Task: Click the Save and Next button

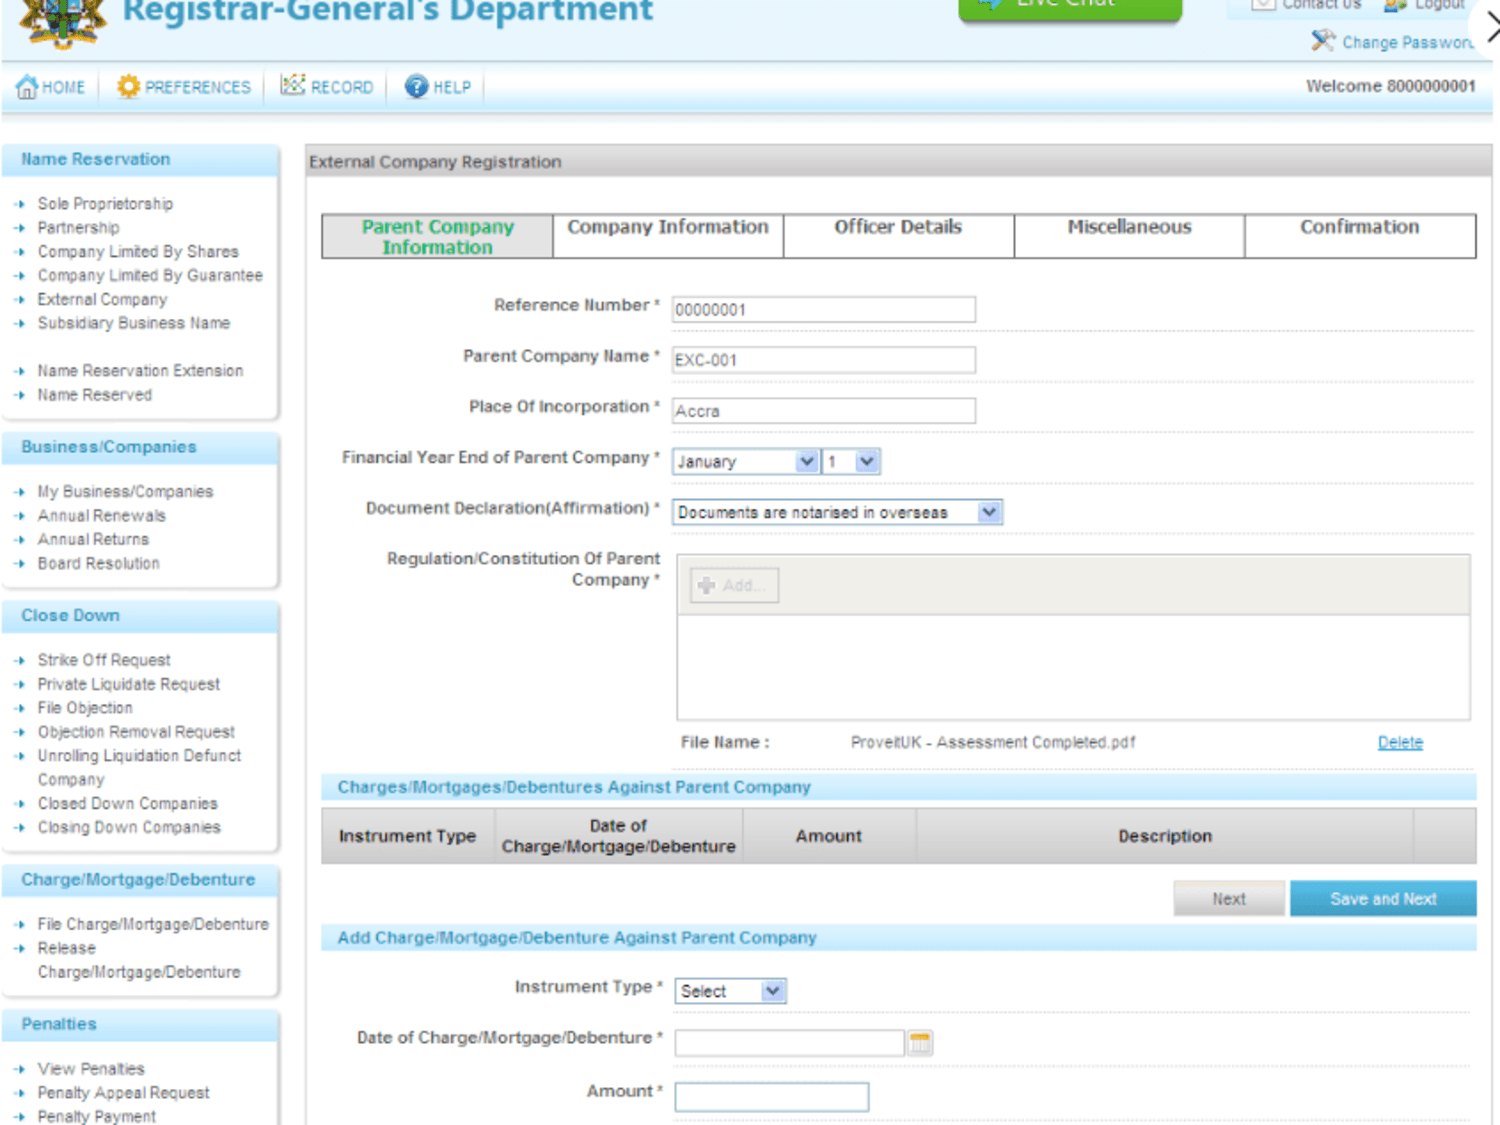Action: point(1383,898)
